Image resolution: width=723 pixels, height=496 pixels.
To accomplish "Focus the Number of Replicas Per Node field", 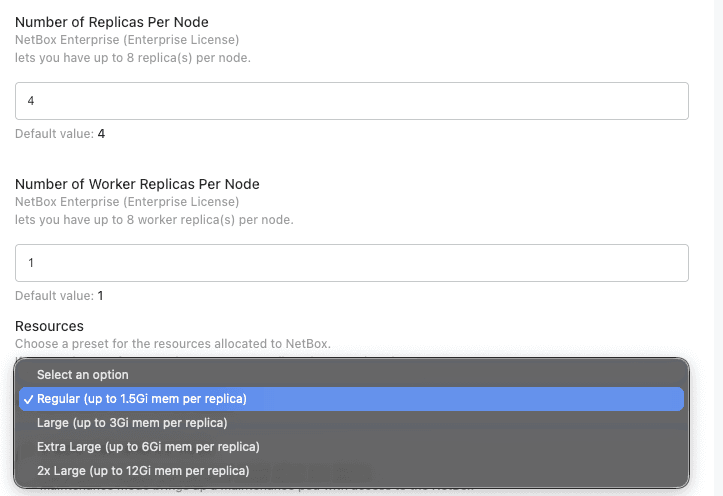I will (352, 101).
